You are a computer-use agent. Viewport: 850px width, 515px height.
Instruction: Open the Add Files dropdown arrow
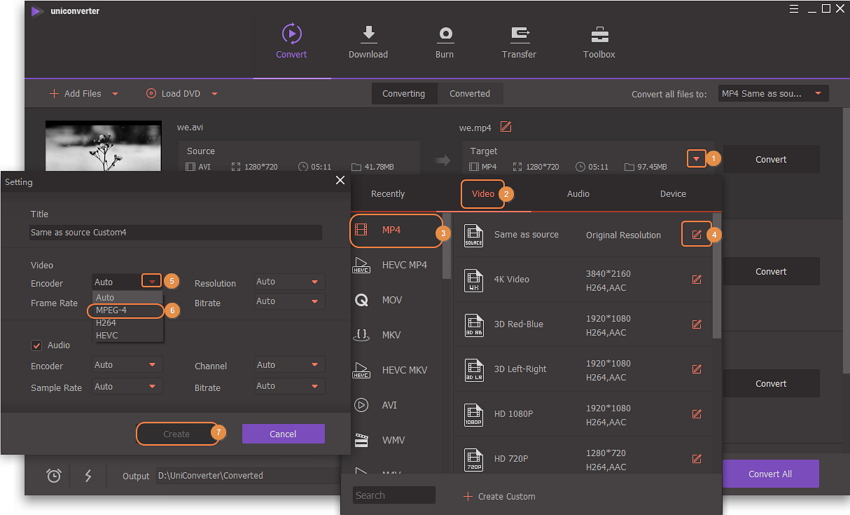pos(115,93)
